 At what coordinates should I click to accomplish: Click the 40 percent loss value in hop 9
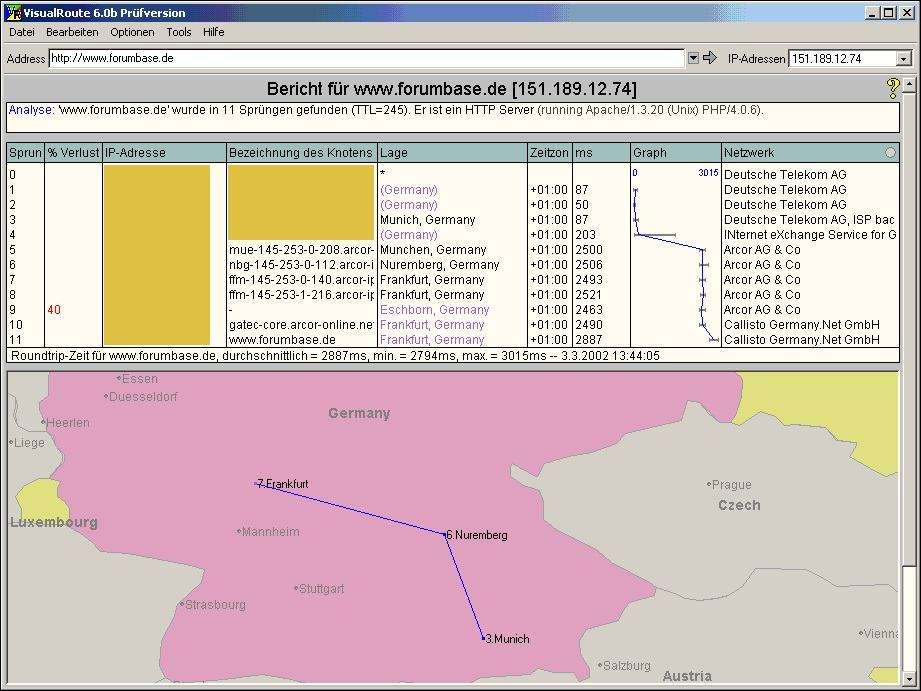tap(54, 310)
